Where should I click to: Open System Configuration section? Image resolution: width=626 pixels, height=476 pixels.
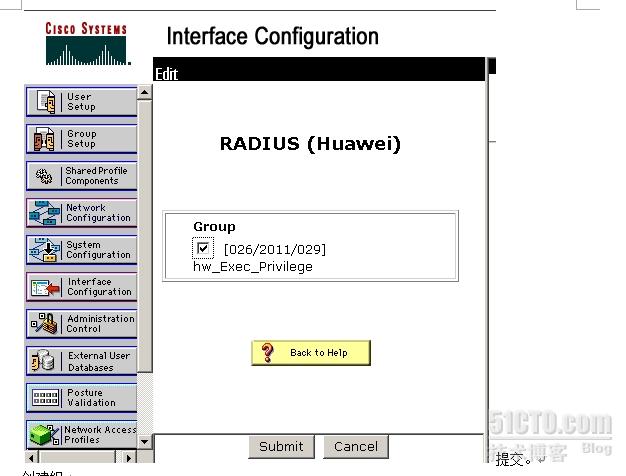(81, 250)
